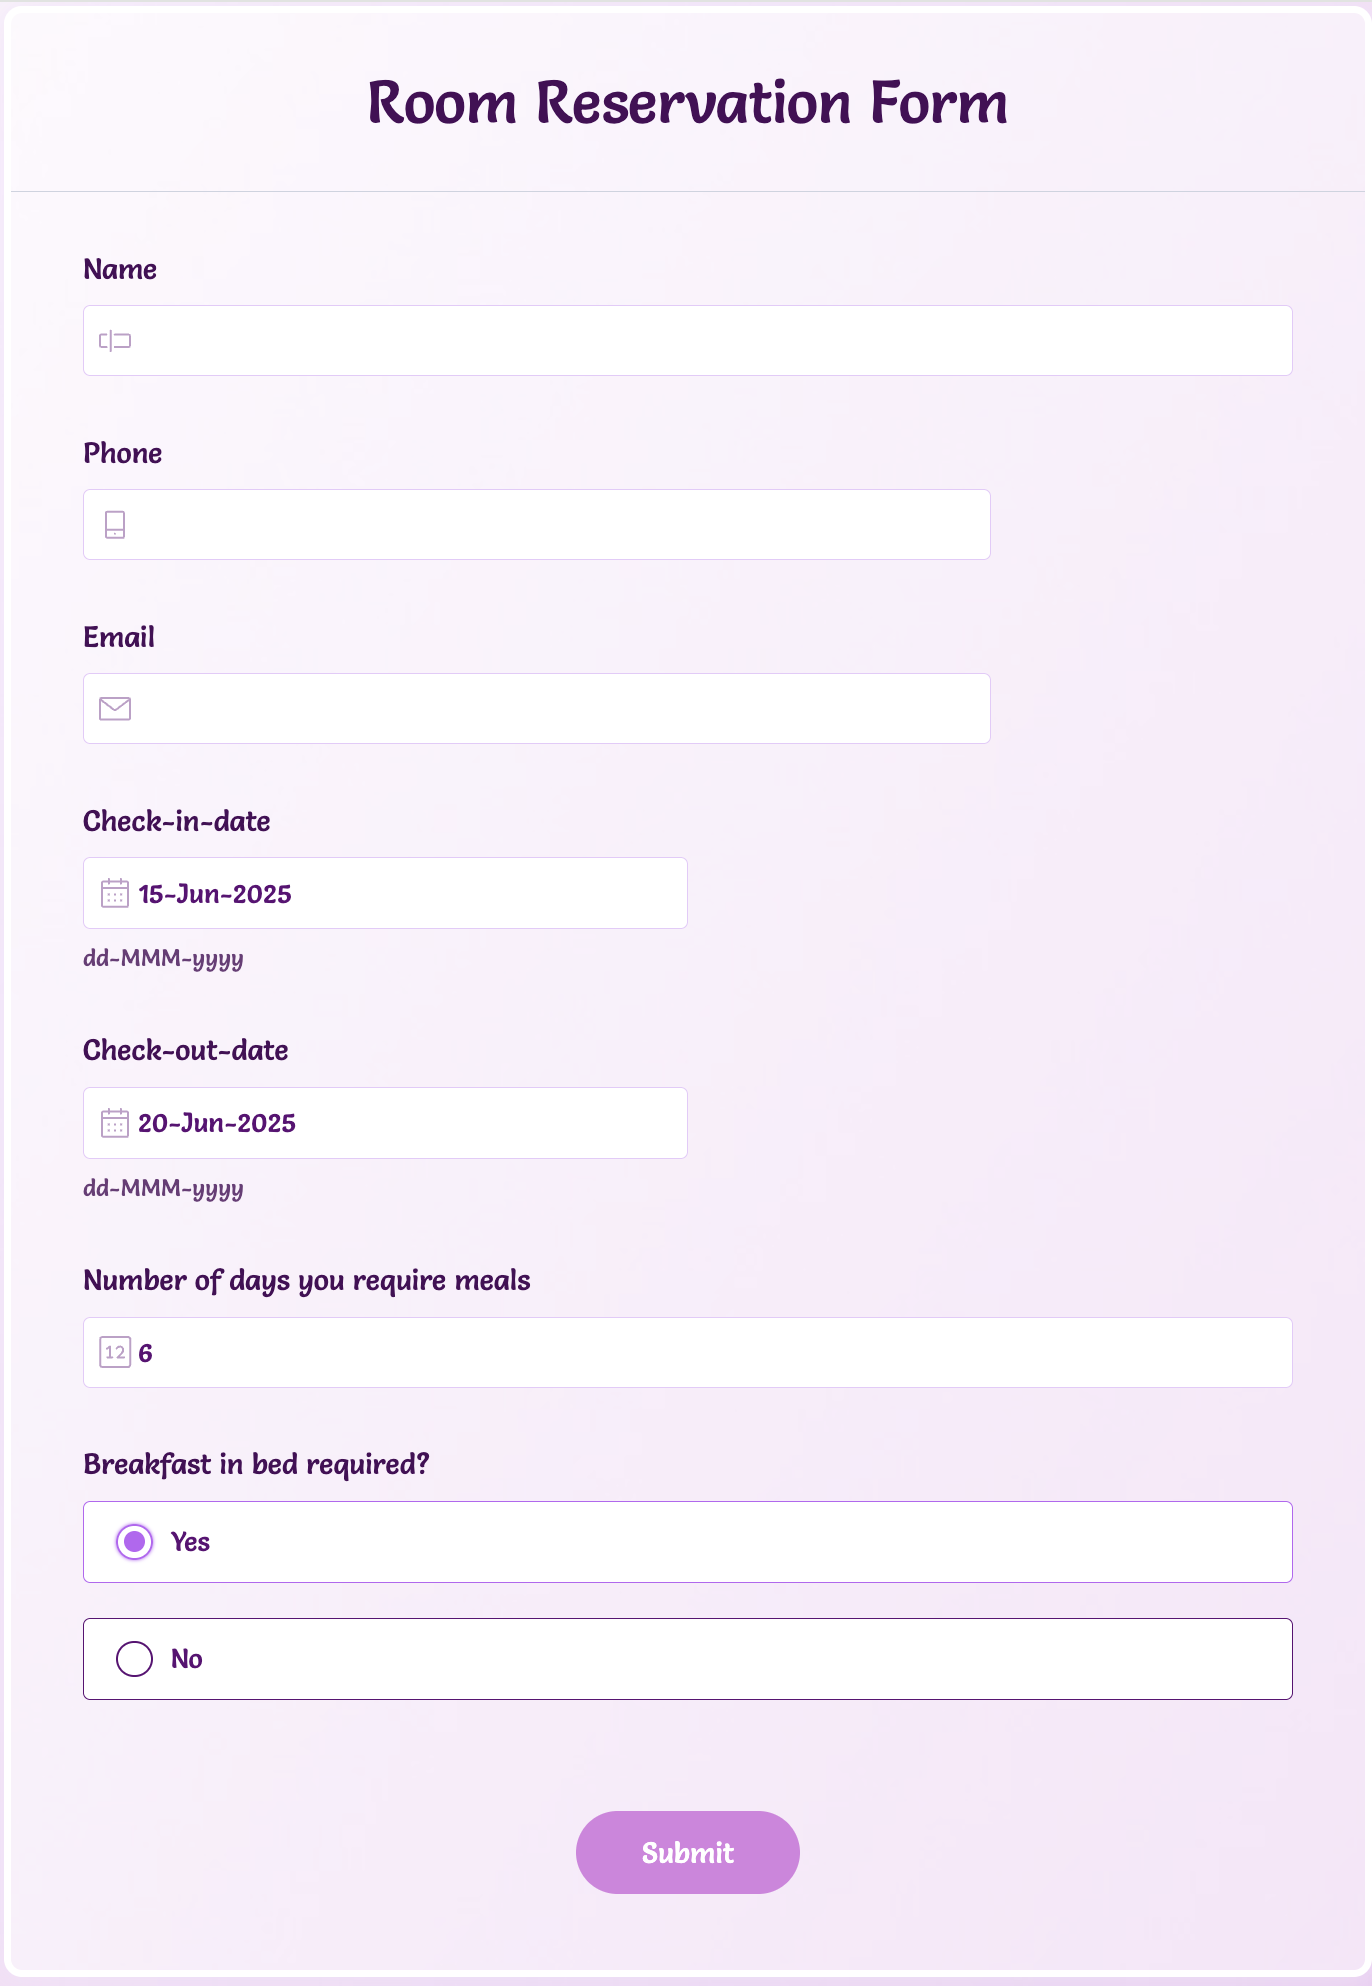The height and width of the screenshot is (1986, 1372).
Task: Click the Name field label
Action: click(120, 270)
